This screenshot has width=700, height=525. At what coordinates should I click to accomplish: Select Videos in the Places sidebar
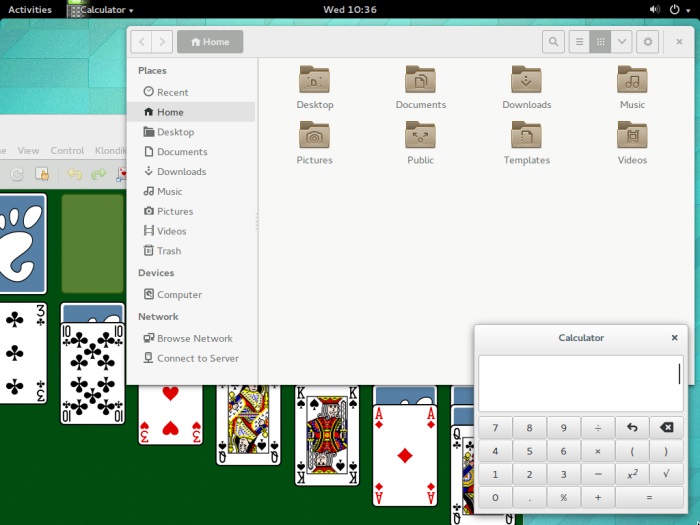pos(191,231)
